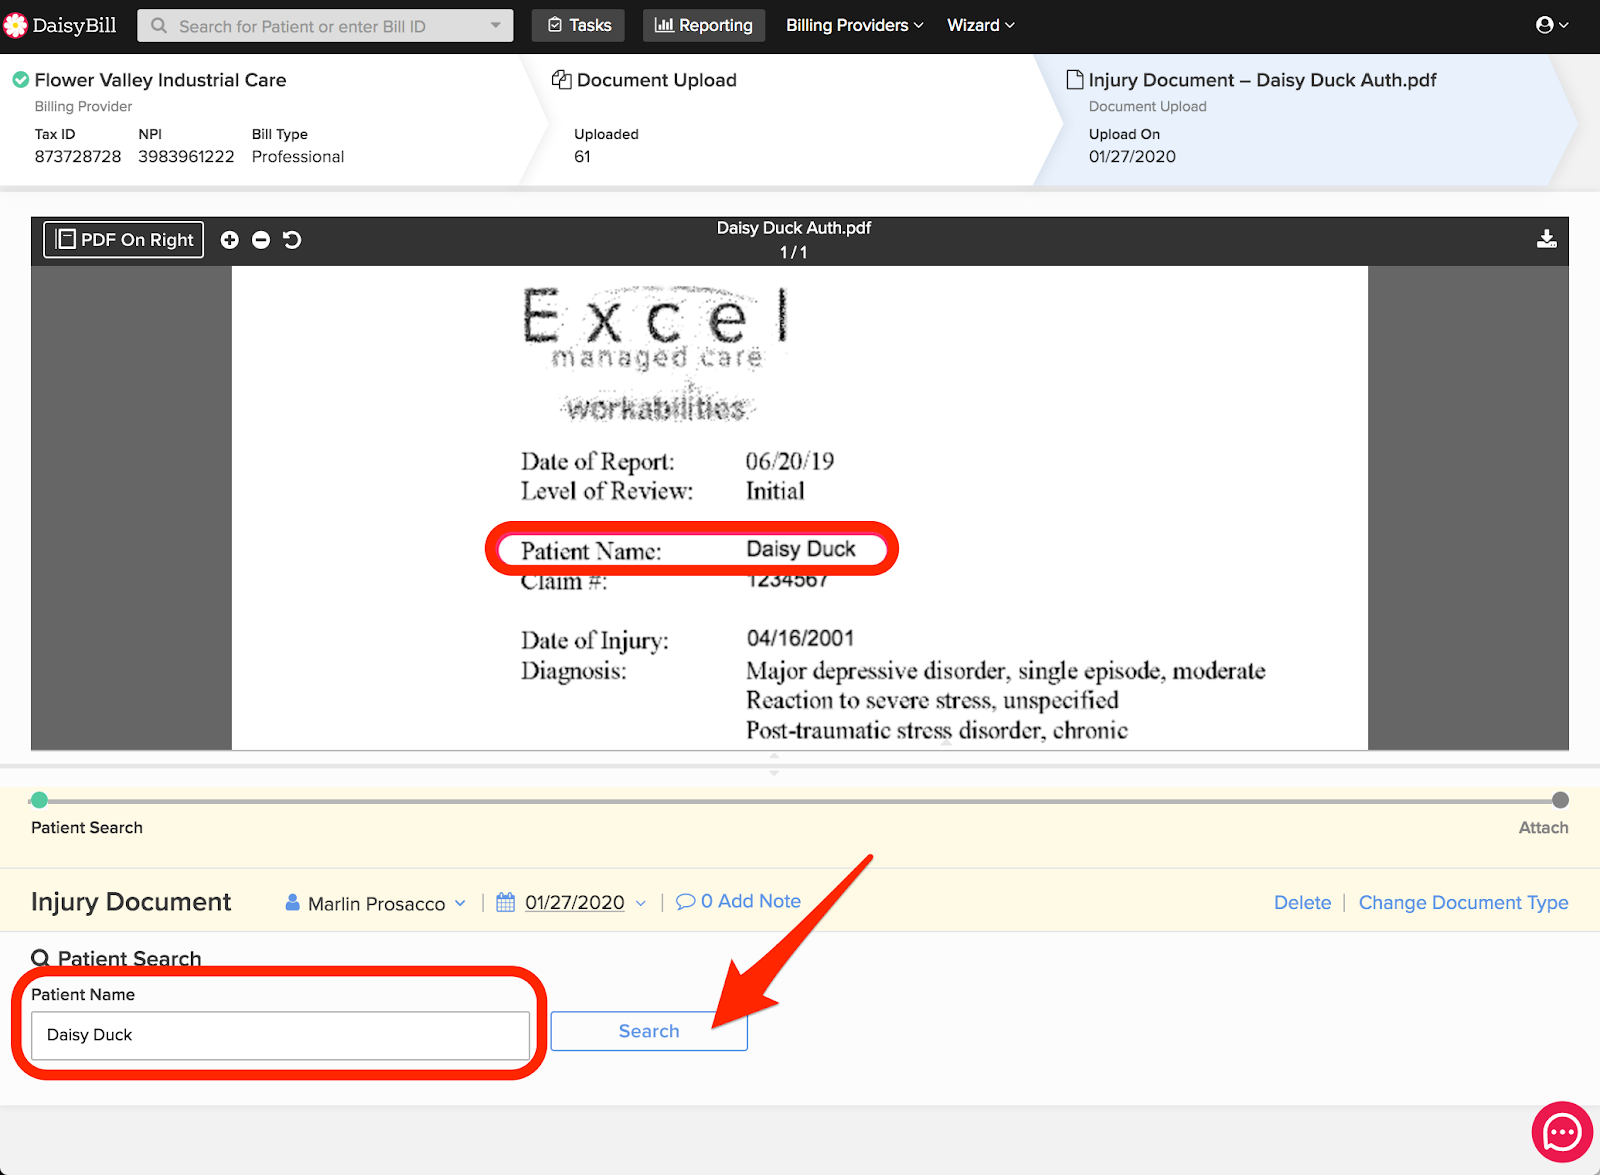Click Change Document Type link
1600x1175 pixels.
[1463, 902]
